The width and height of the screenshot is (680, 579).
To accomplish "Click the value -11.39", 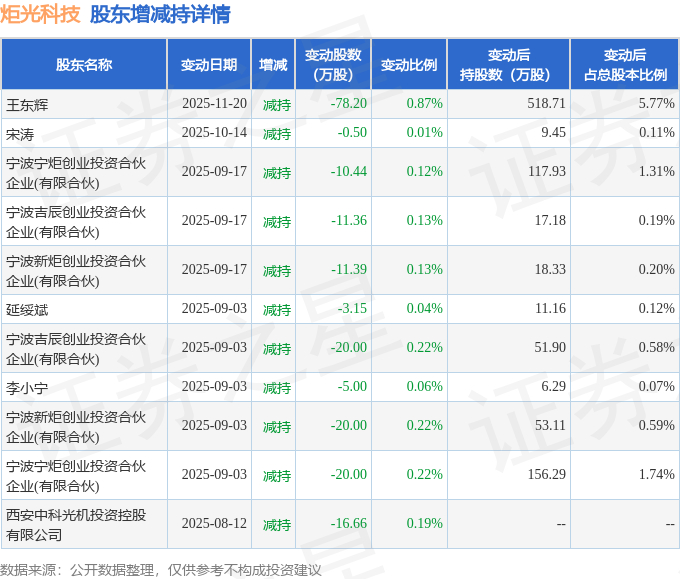I will (349, 269).
